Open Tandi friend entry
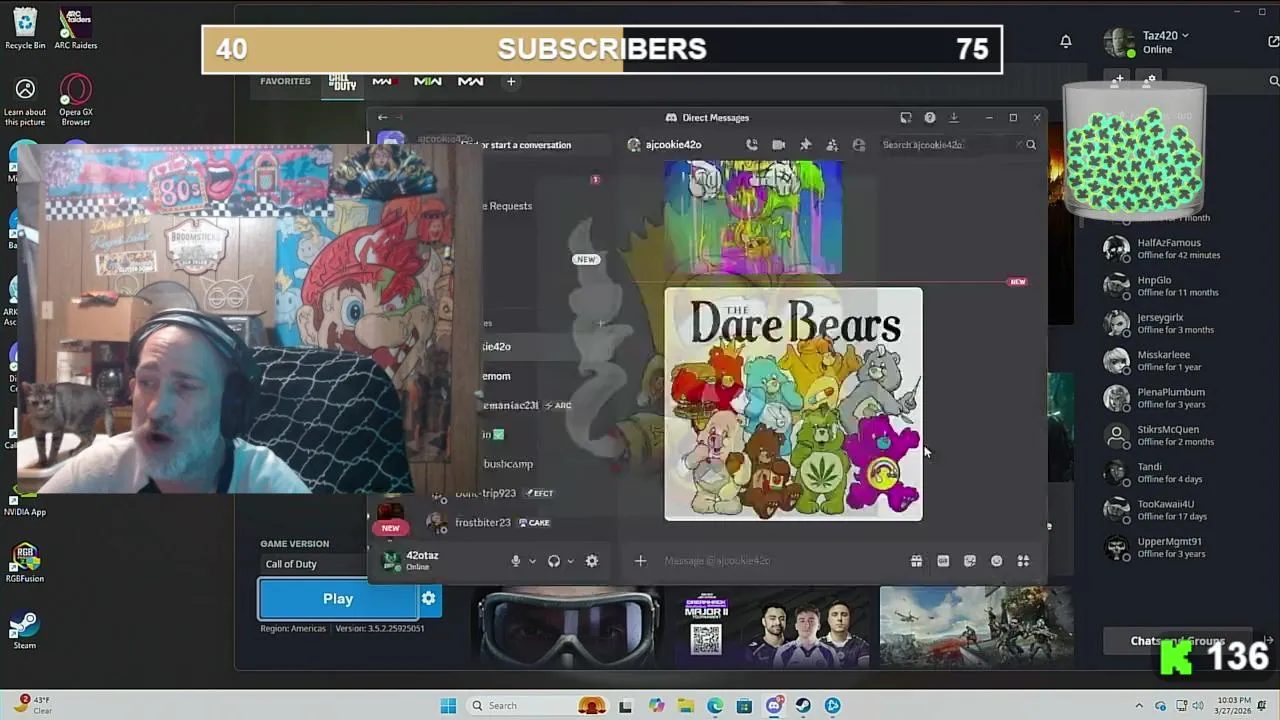Screen dimensions: 1280x720 1180,472
